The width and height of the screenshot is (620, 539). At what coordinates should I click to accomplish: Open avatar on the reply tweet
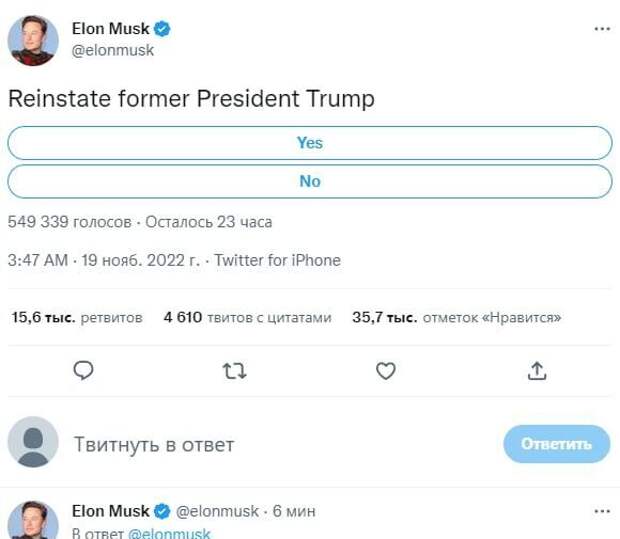coord(33,521)
